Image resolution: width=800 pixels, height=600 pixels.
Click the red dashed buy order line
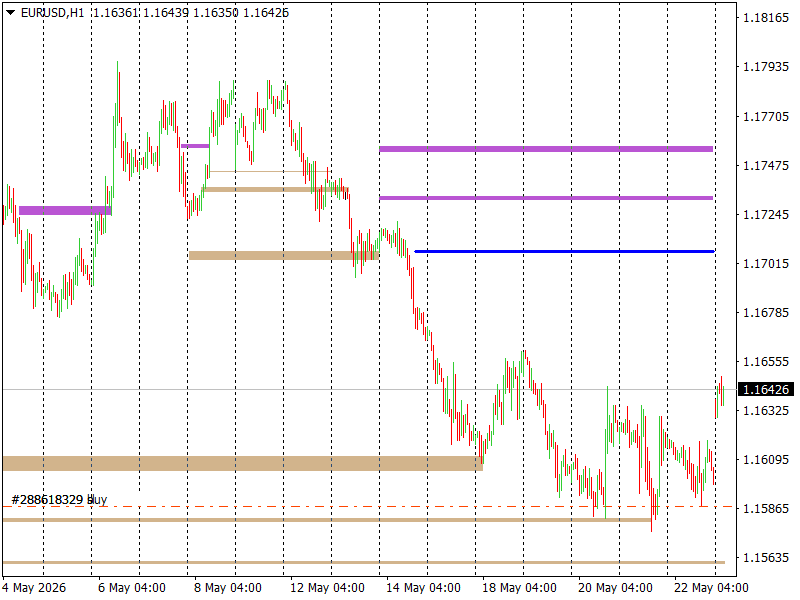367,507
